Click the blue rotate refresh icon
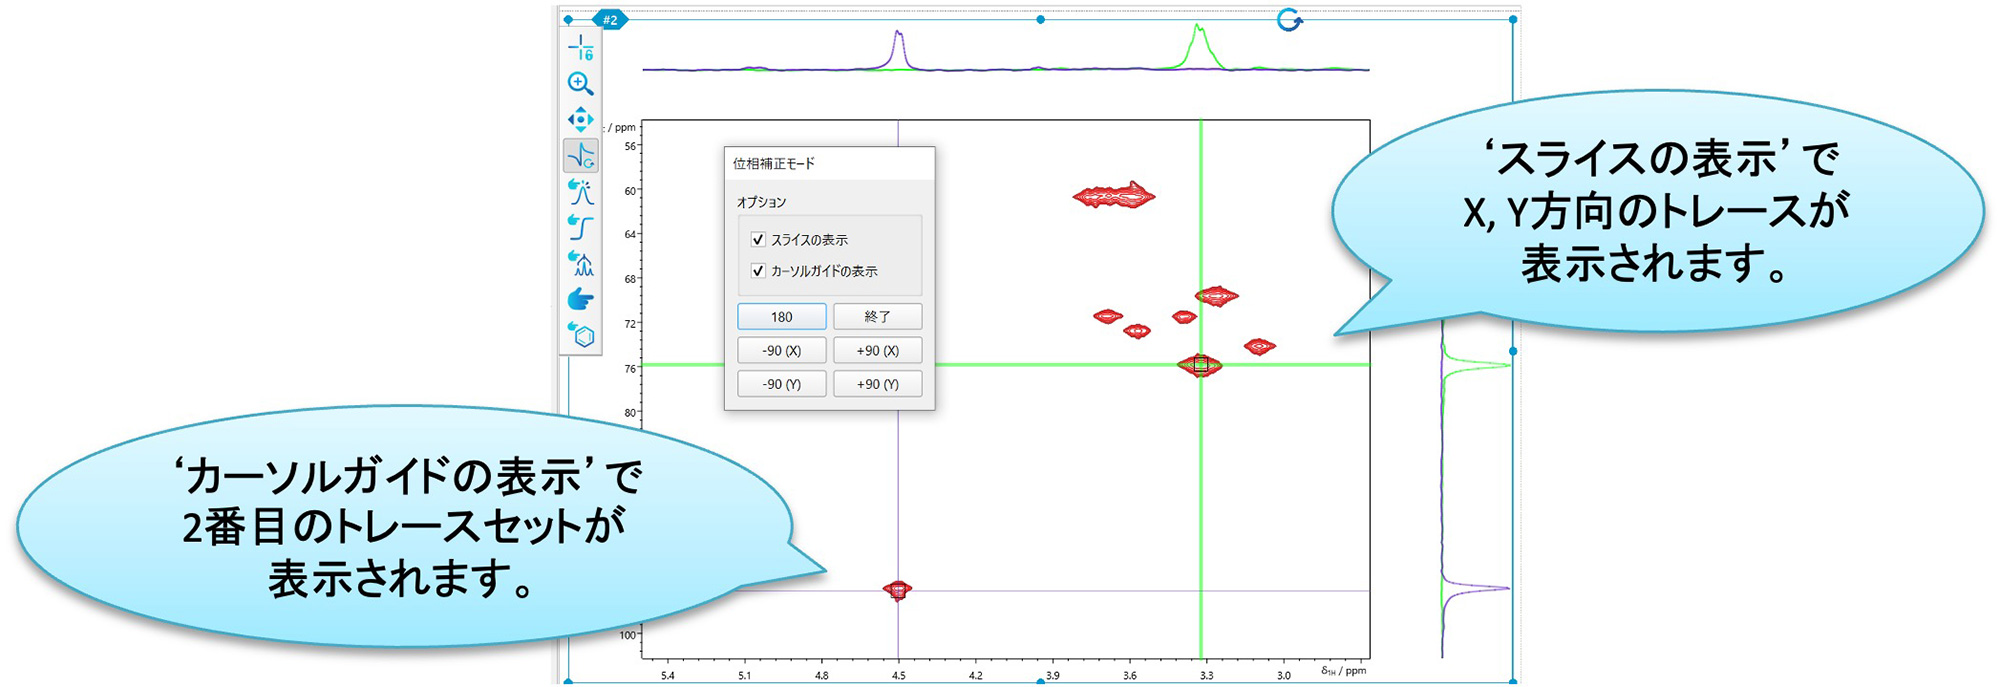The height and width of the screenshot is (687, 2000). [x=1290, y=20]
